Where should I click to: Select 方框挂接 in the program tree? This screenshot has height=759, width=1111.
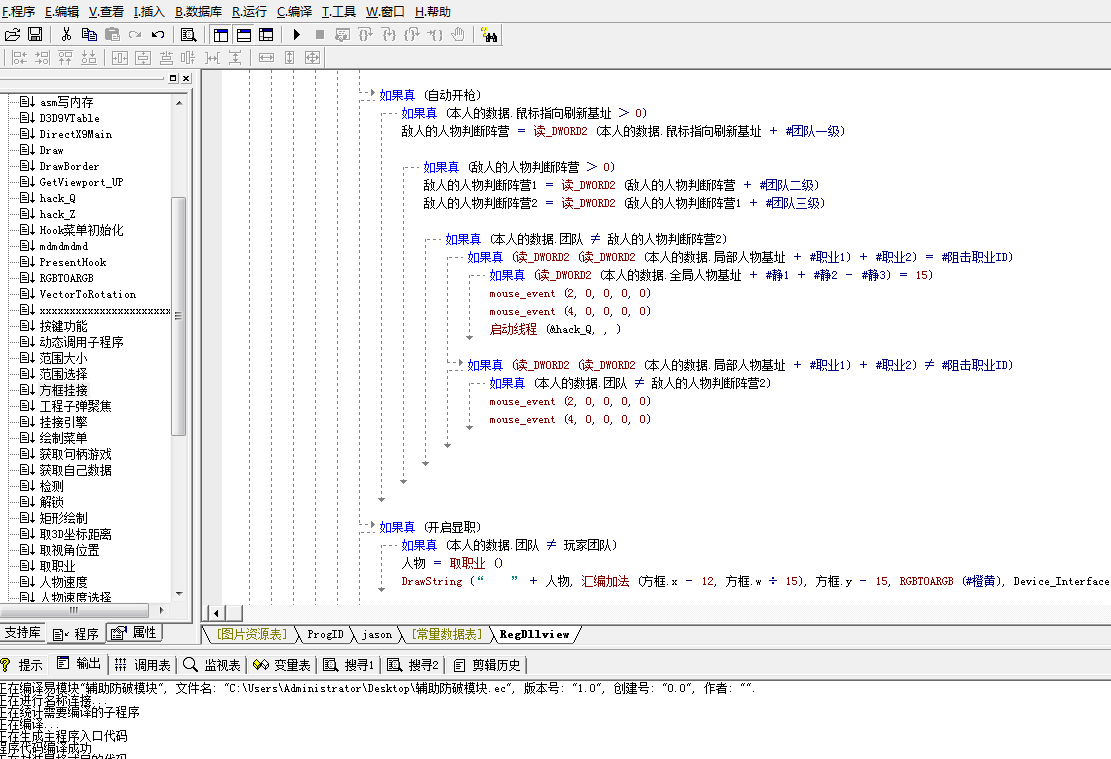coord(64,390)
